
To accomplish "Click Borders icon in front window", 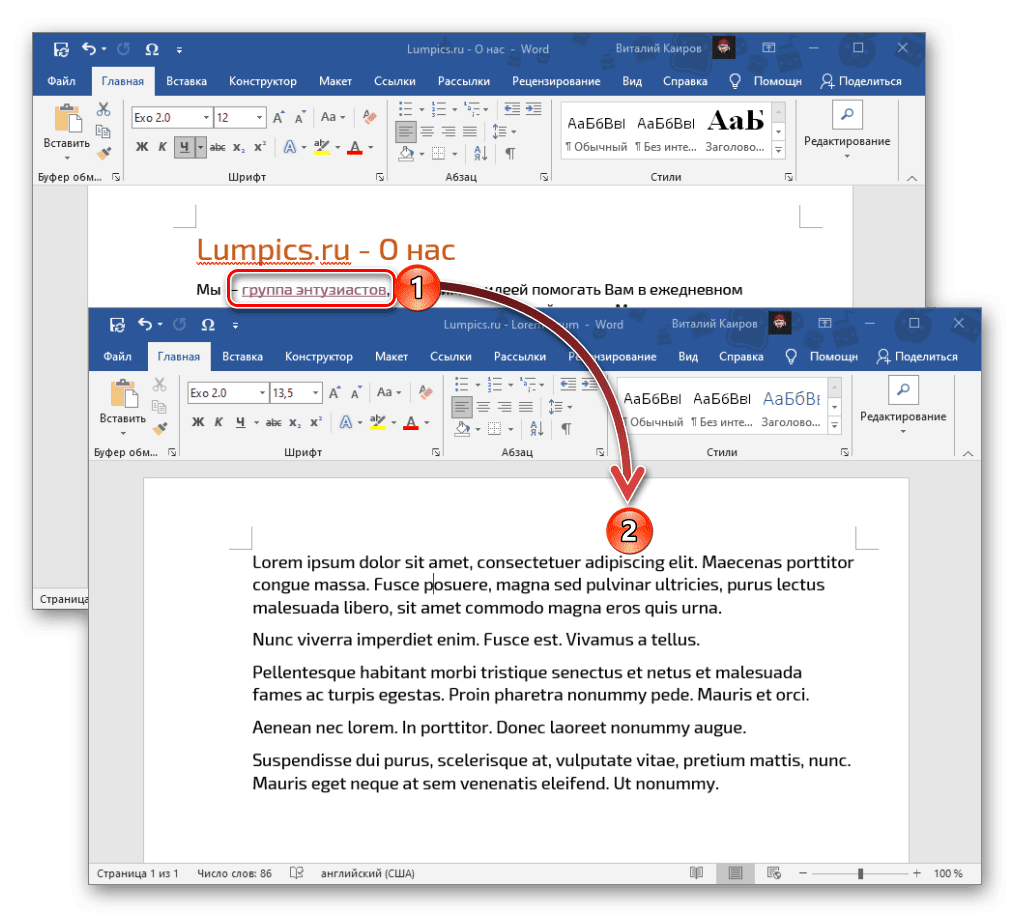I will 495,429.
